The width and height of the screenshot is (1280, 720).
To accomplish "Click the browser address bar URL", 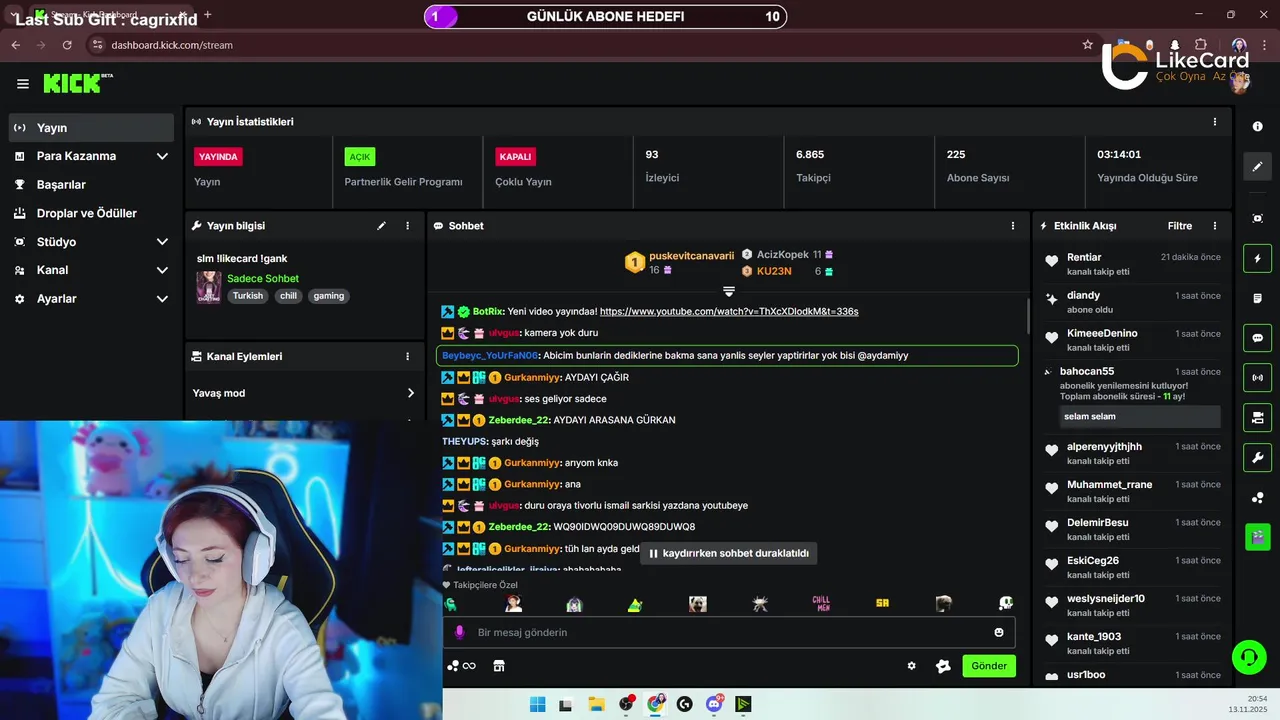I will (x=172, y=45).
